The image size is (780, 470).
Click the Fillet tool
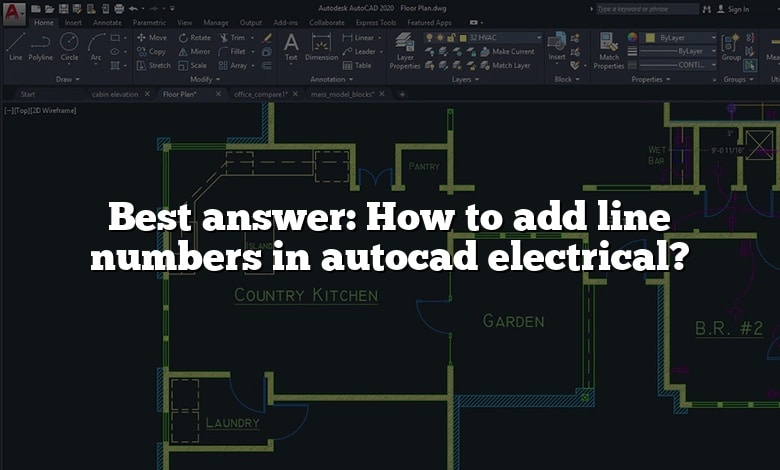click(x=232, y=51)
